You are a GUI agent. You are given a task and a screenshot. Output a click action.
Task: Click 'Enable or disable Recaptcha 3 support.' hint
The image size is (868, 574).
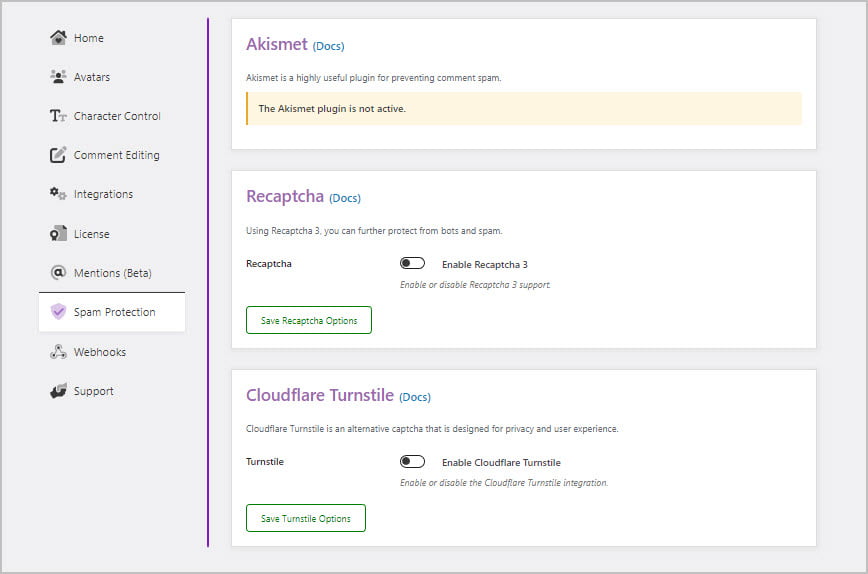tap(475, 285)
